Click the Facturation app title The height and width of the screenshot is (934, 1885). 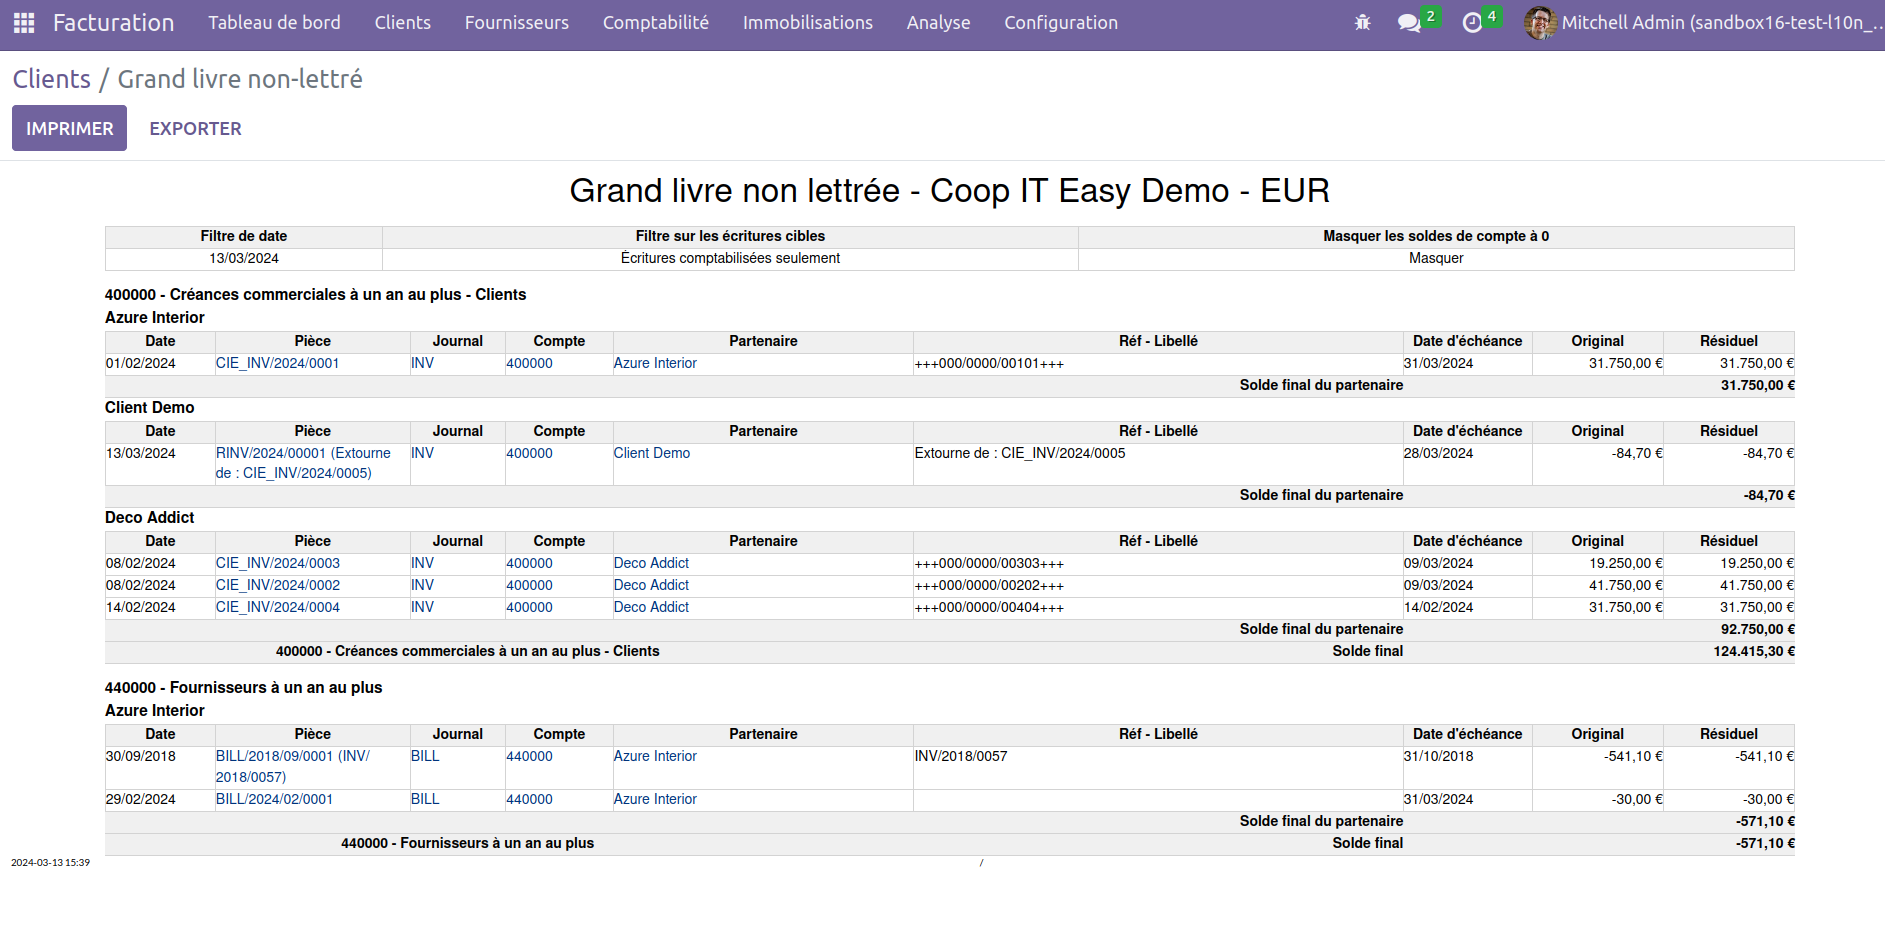point(113,22)
